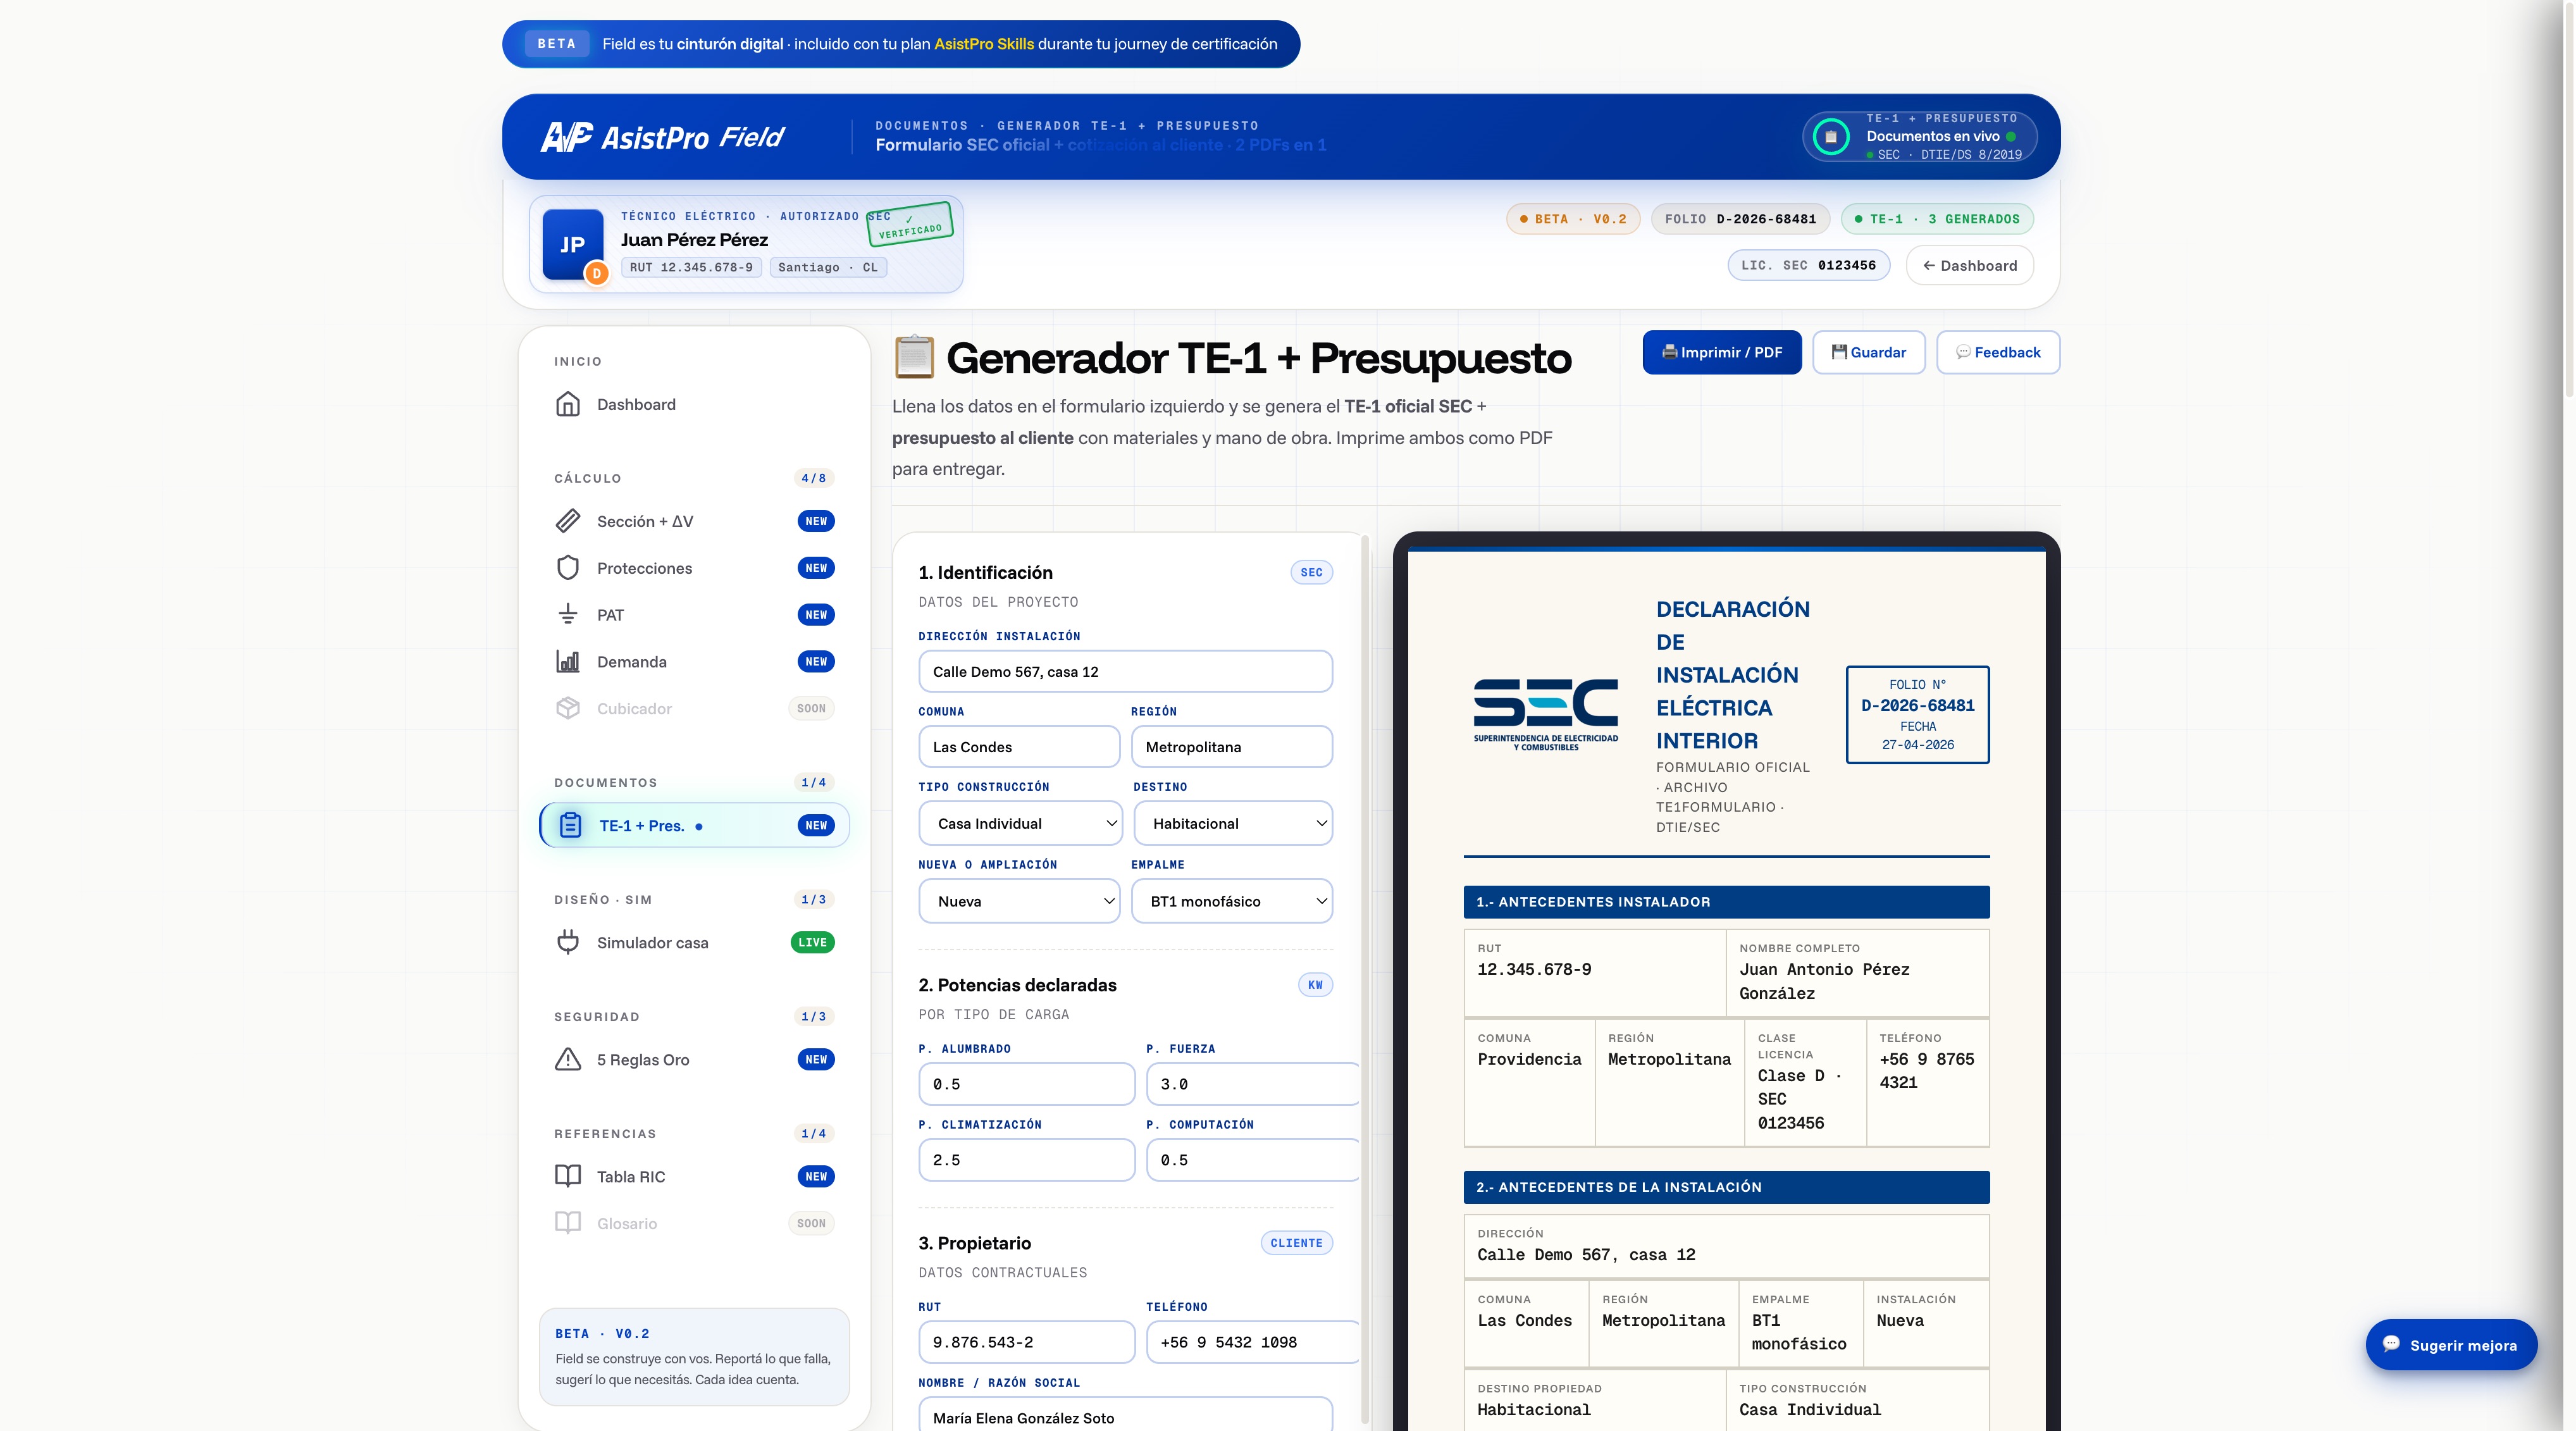Viewport: 2576px width, 1431px height.
Task: Click the orange D license class badge
Action: click(x=597, y=273)
